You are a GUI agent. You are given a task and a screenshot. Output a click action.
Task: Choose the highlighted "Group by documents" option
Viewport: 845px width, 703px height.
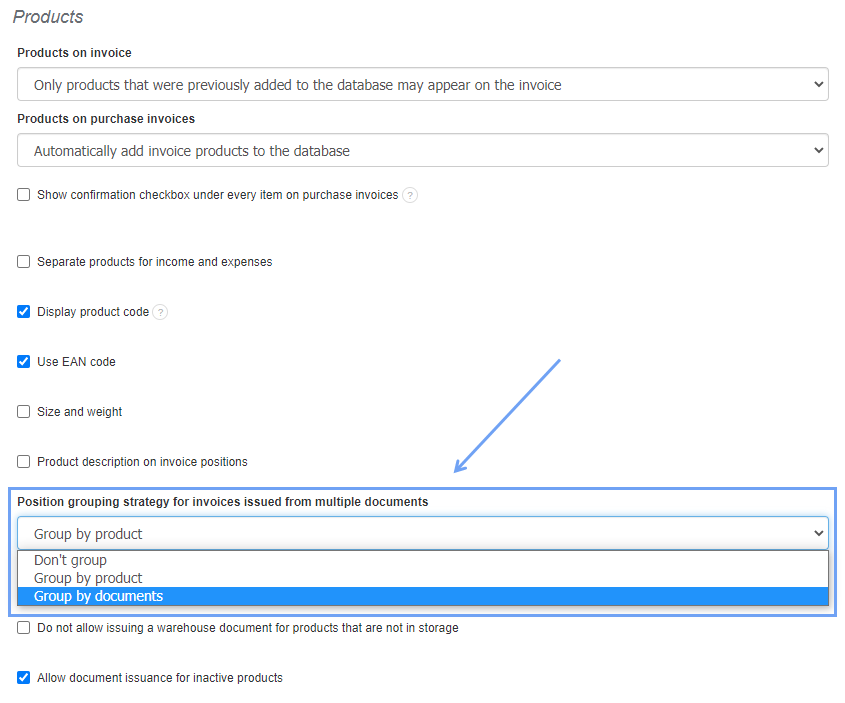[x=97, y=596]
